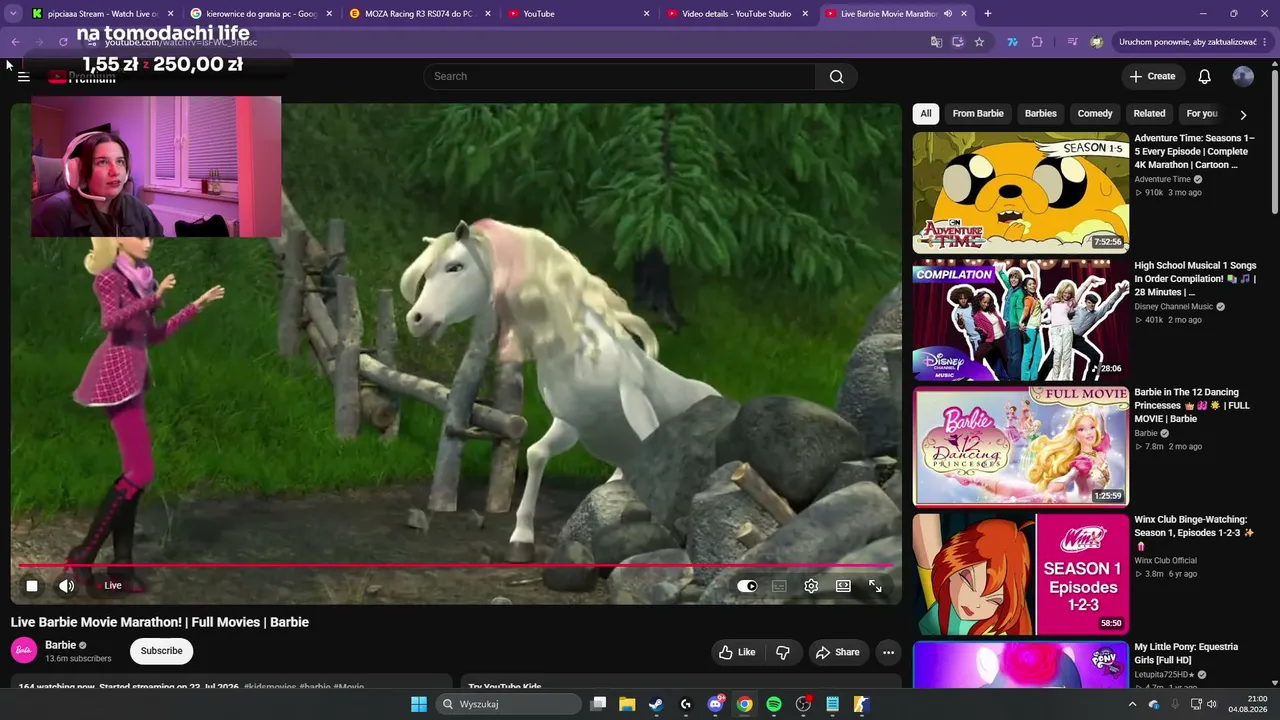Open more actions menu below the video
This screenshot has height=720, width=1280.
[x=888, y=652]
